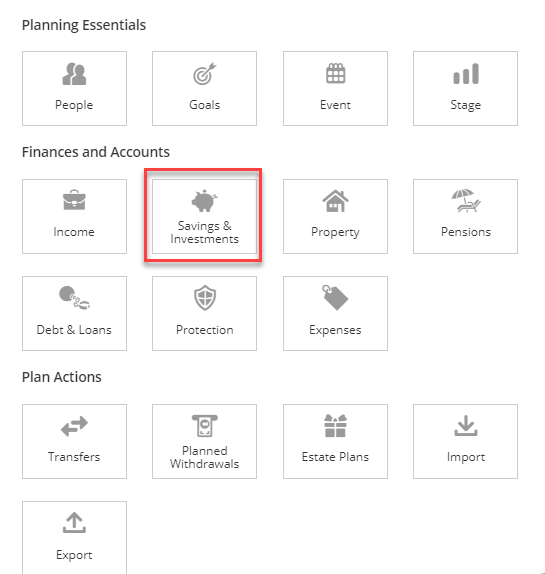This screenshot has height=574, width=545.
Task: Open the Transfers arrows tile
Action: click(74, 441)
